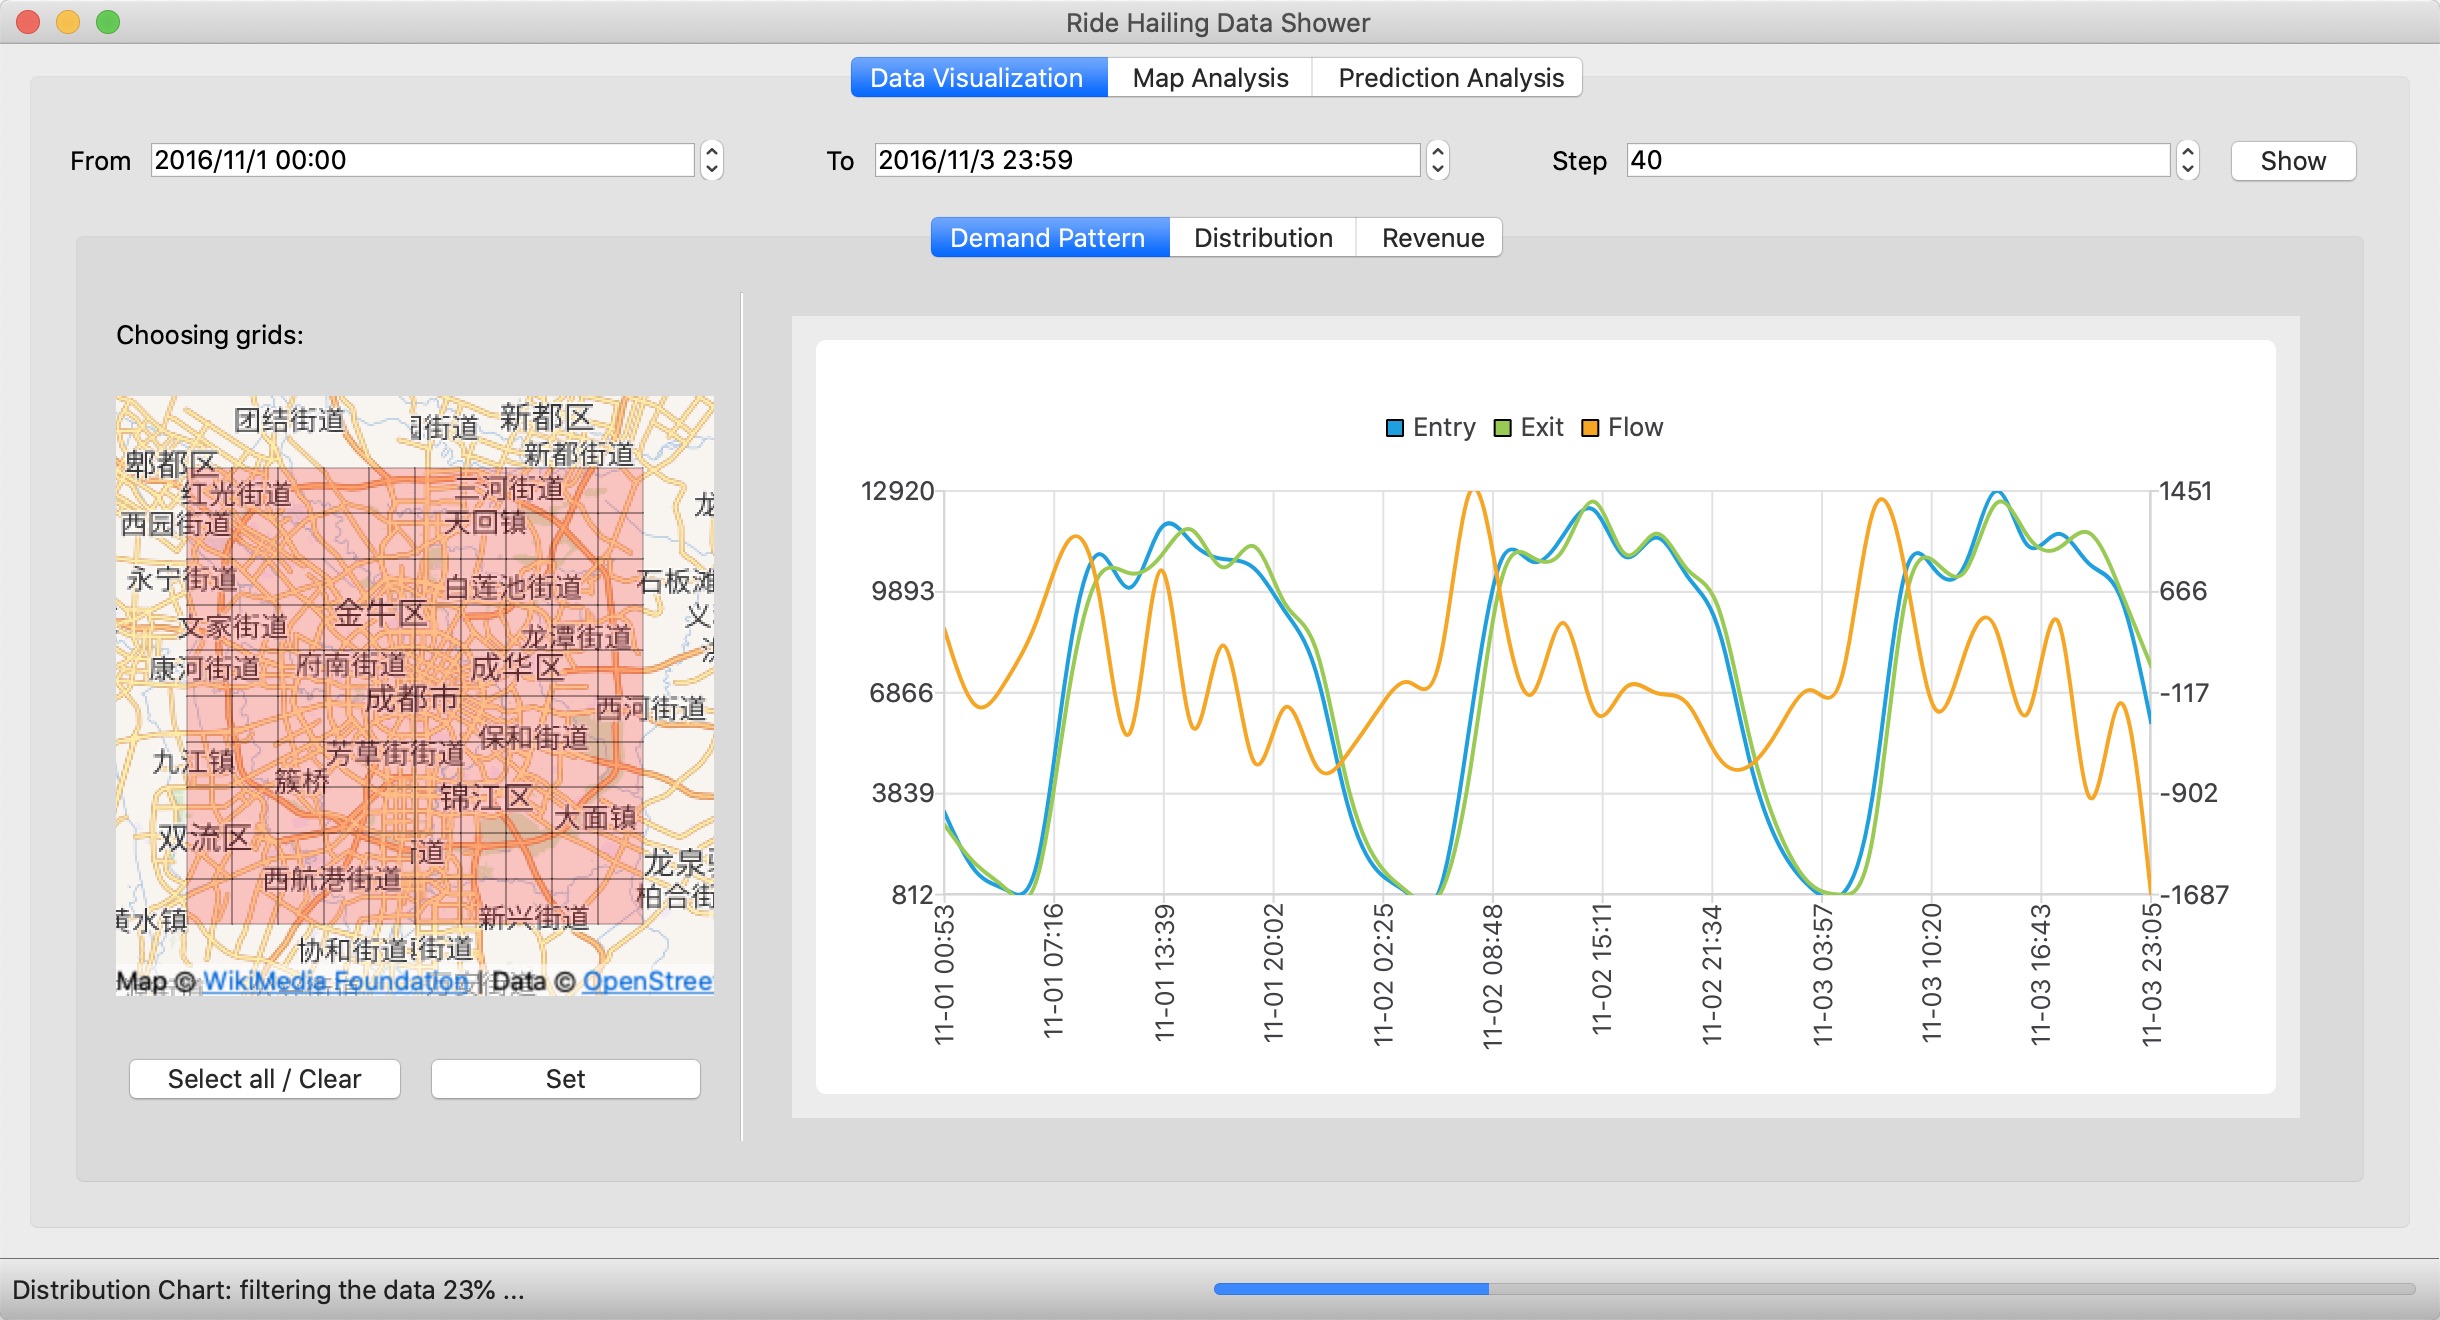Switch to the Map Analysis tab
The height and width of the screenshot is (1320, 2440).
1210,78
